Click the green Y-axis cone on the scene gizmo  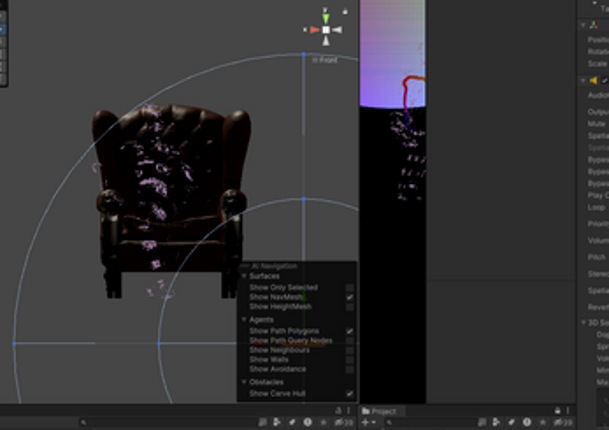326,18
